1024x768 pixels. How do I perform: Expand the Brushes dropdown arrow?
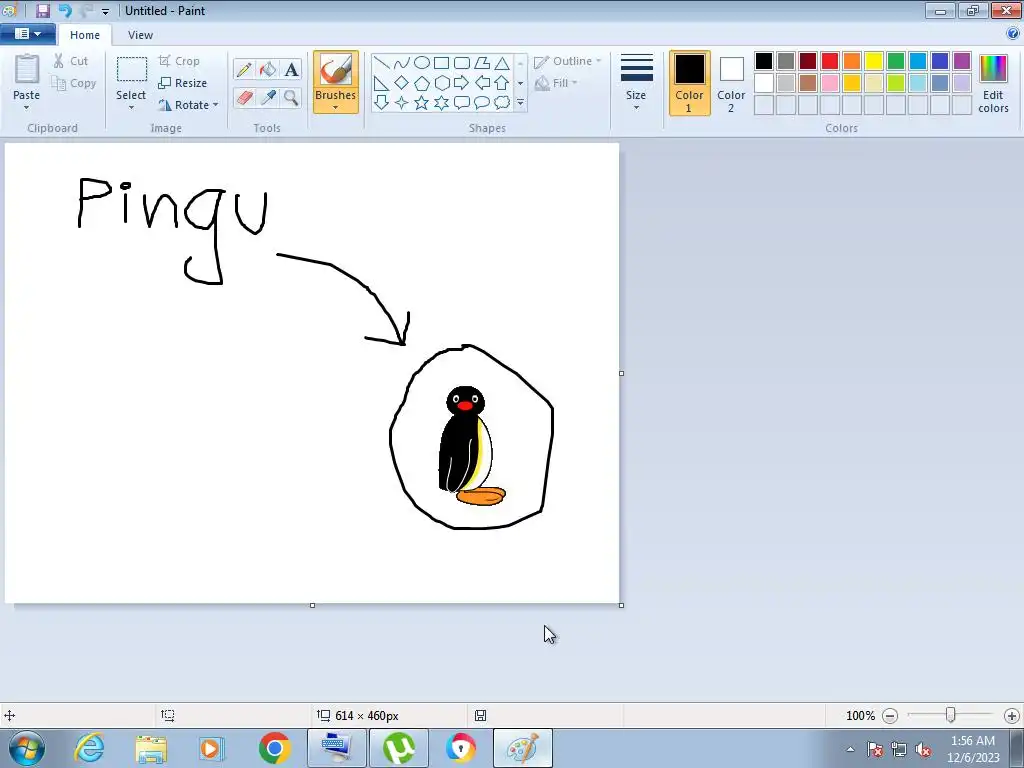[336, 108]
